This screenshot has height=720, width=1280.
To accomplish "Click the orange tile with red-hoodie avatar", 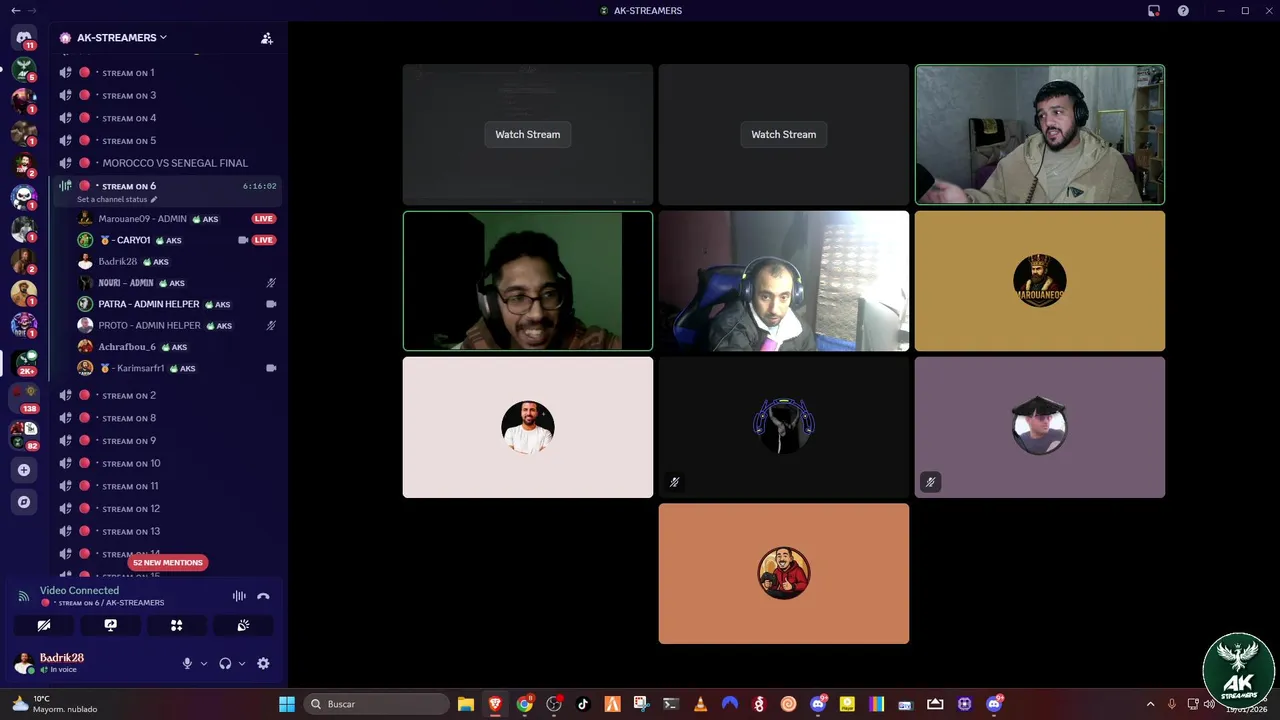I will [x=784, y=573].
